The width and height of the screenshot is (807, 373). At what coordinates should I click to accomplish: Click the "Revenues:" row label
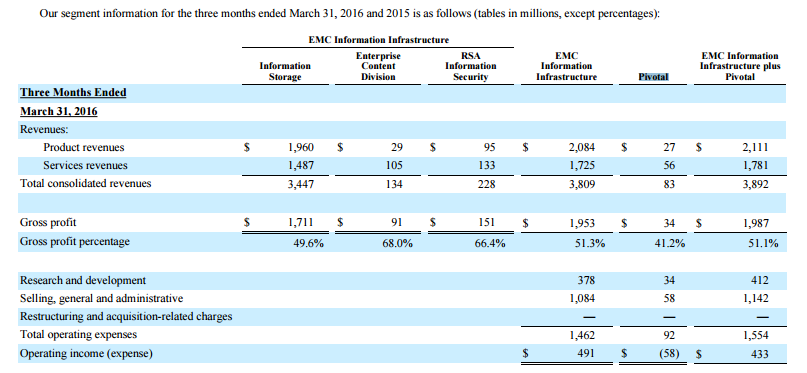[44, 130]
